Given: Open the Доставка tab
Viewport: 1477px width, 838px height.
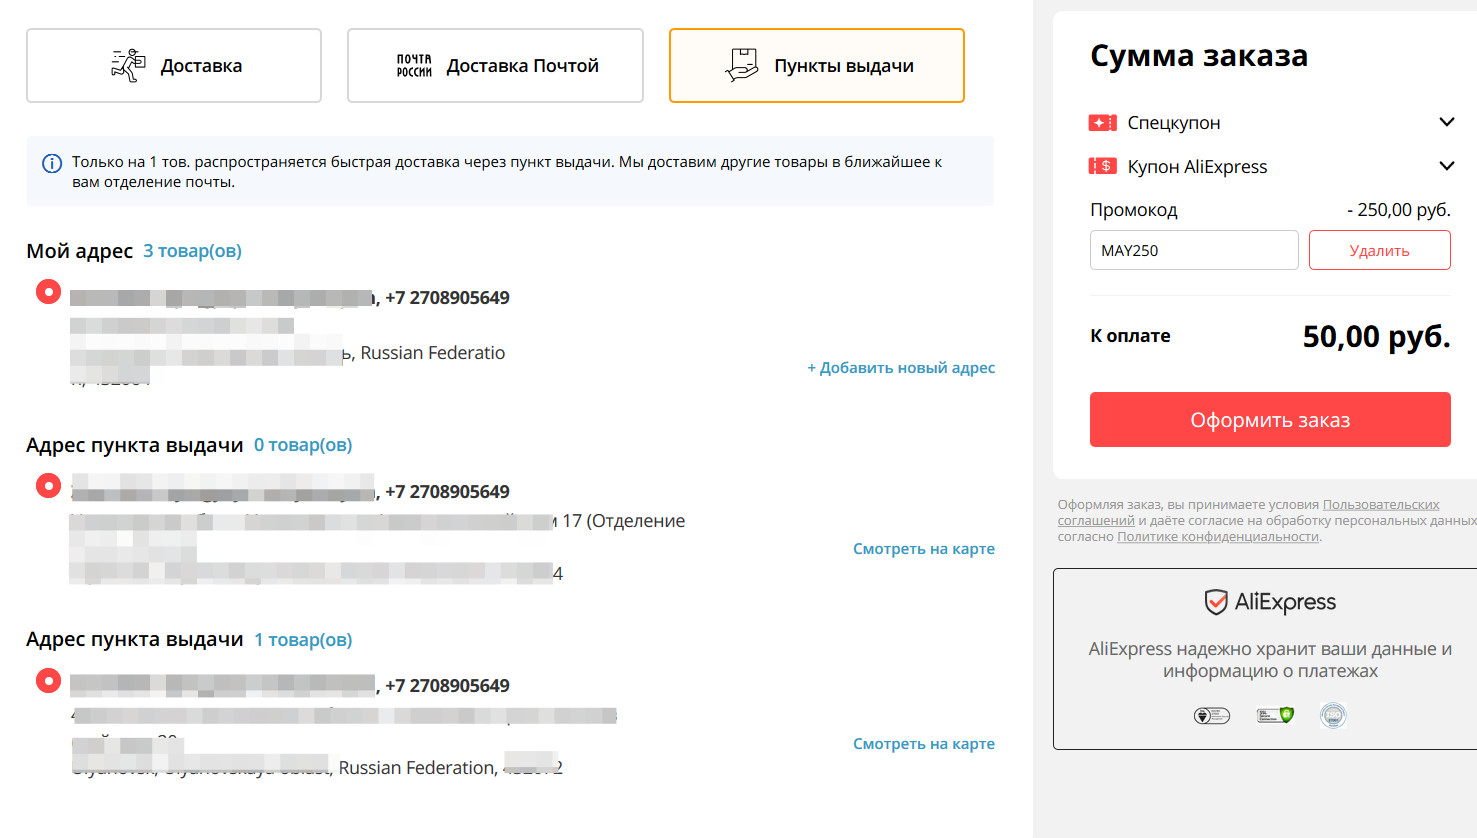Looking at the screenshot, I should click(174, 66).
